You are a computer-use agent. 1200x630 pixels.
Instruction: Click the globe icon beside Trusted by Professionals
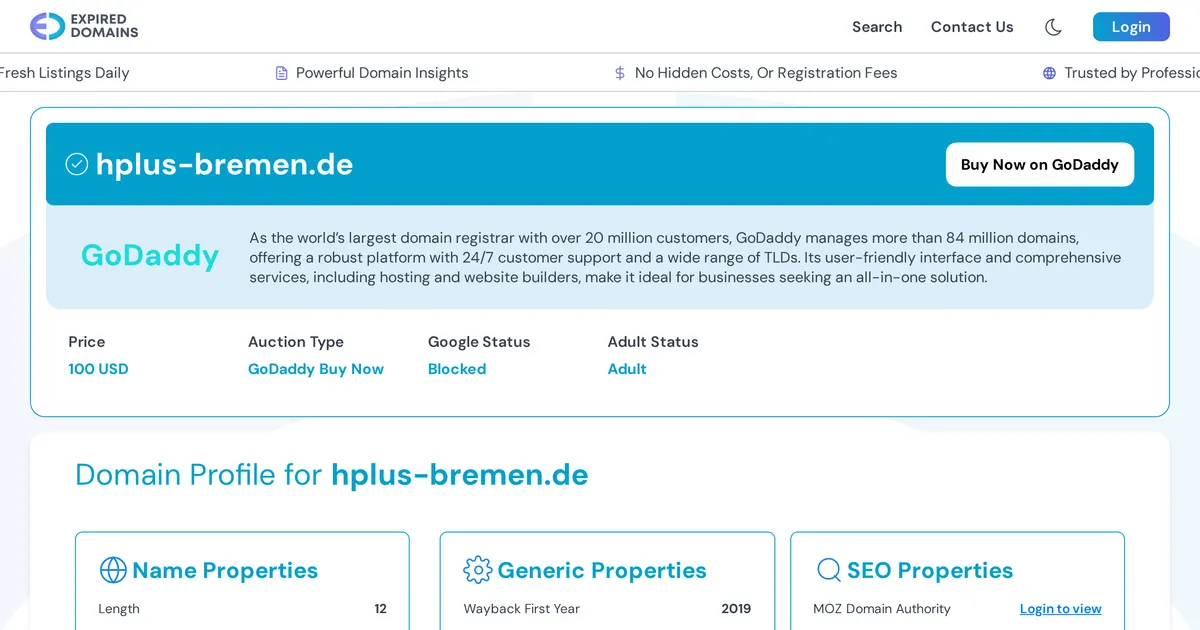click(1049, 73)
